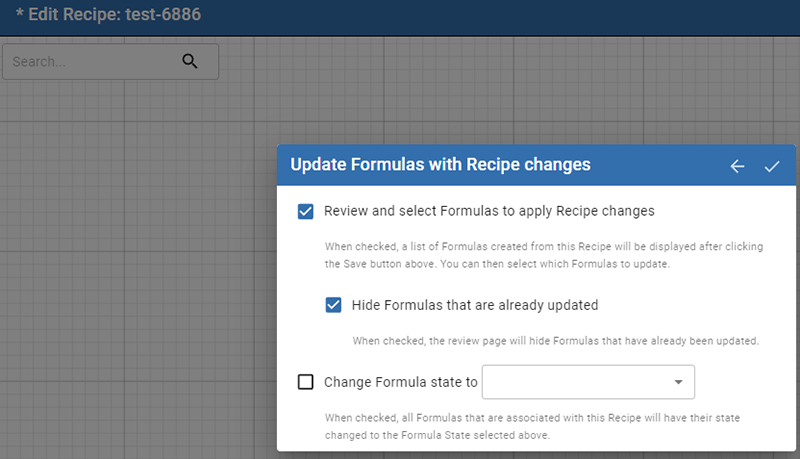This screenshot has width=800, height=459.
Task: Focus the Search input field
Action: click(90, 62)
